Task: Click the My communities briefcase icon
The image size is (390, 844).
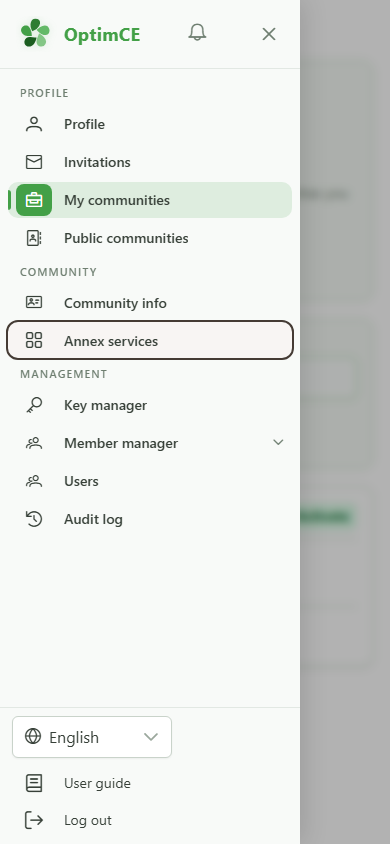Action: coord(34,200)
